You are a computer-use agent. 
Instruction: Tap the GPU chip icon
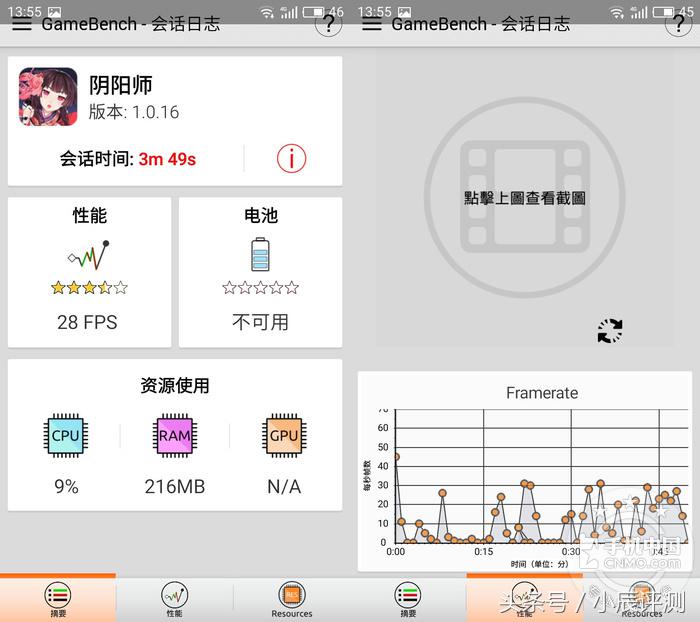pos(284,435)
